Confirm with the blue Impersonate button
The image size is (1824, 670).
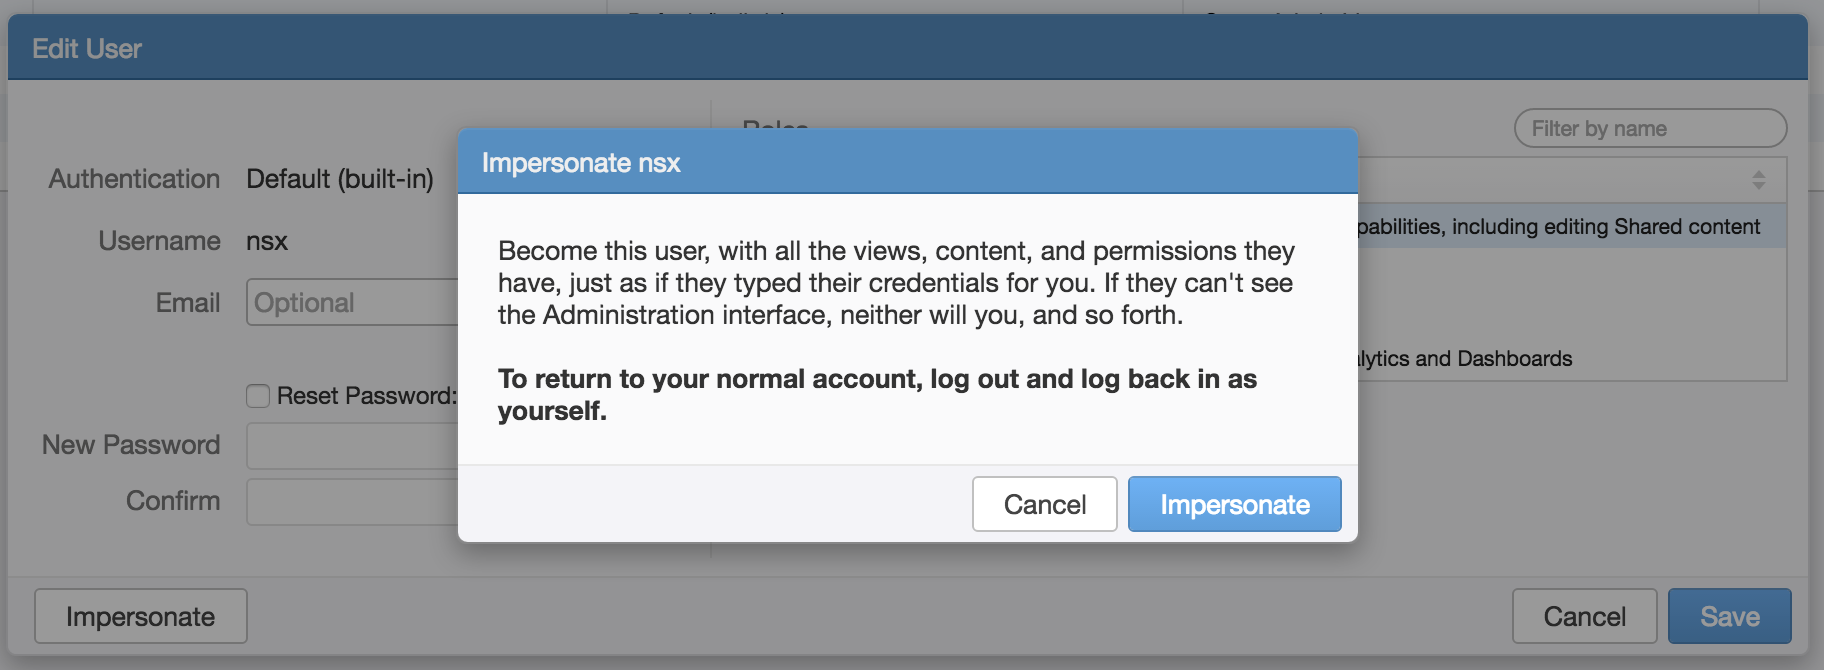click(1234, 504)
